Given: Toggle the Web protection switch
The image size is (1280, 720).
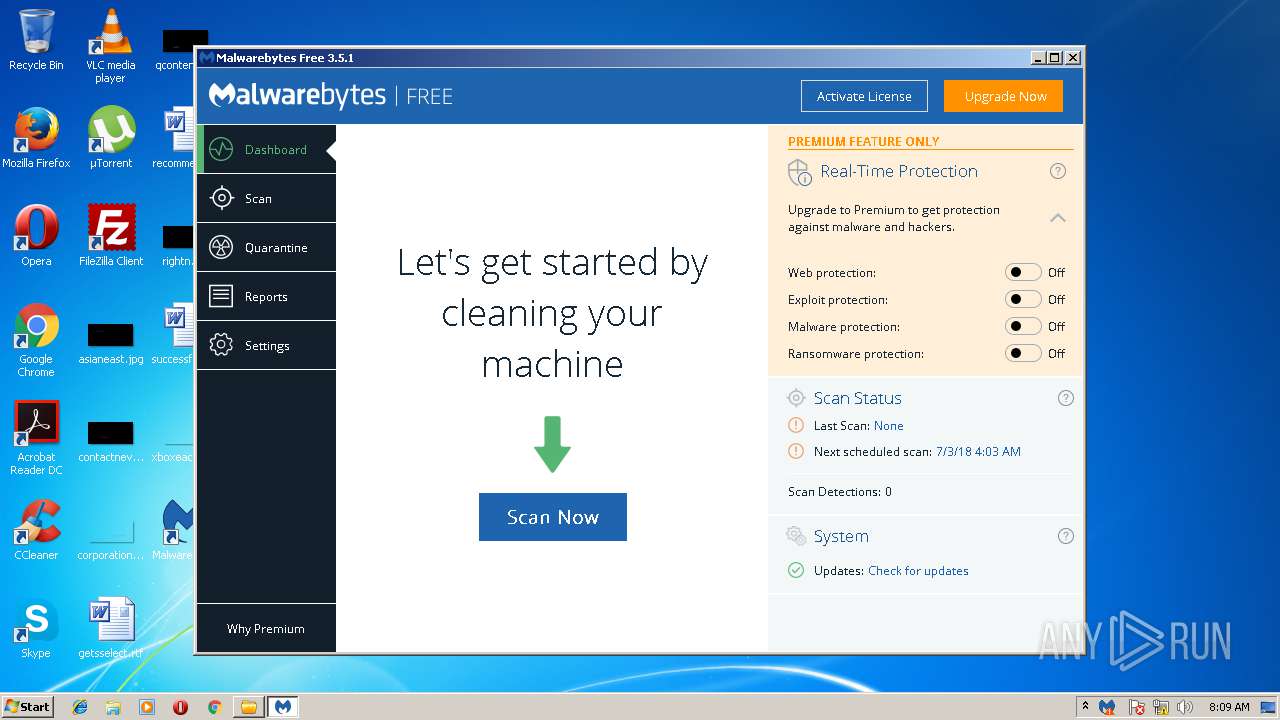Looking at the screenshot, I should click(1023, 272).
